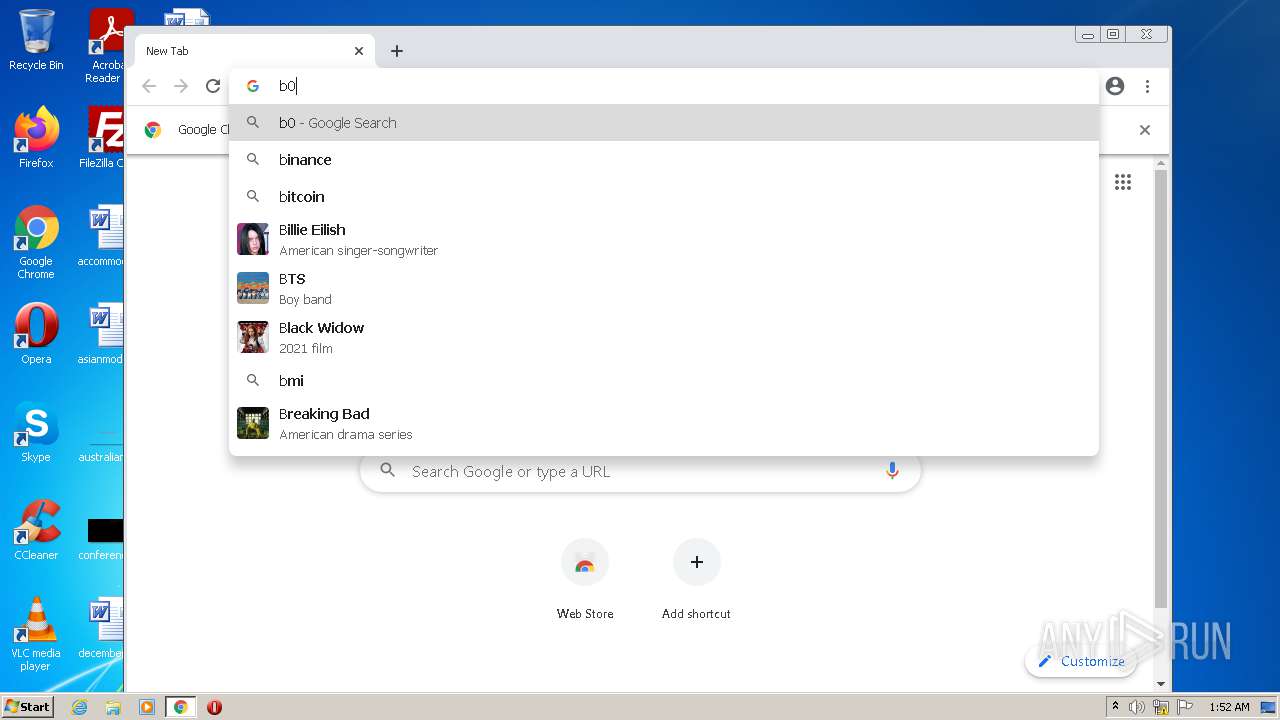This screenshot has height=720, width=1280.
Task: Select Breaking Bad suggestion
Action: coord(664,423)
